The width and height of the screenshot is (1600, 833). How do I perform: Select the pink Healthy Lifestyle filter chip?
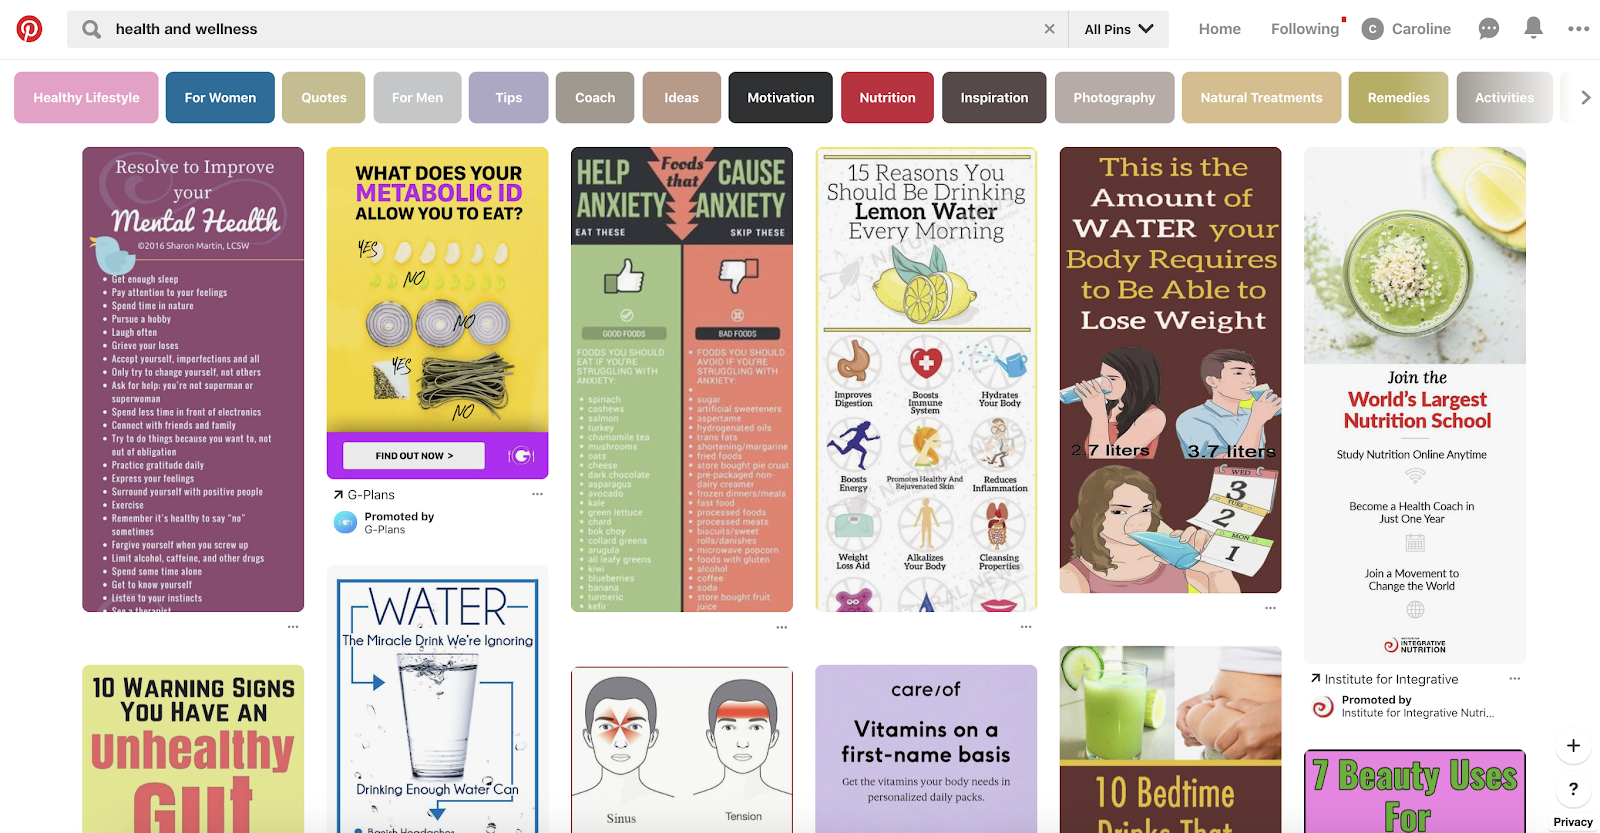point(86,97)
